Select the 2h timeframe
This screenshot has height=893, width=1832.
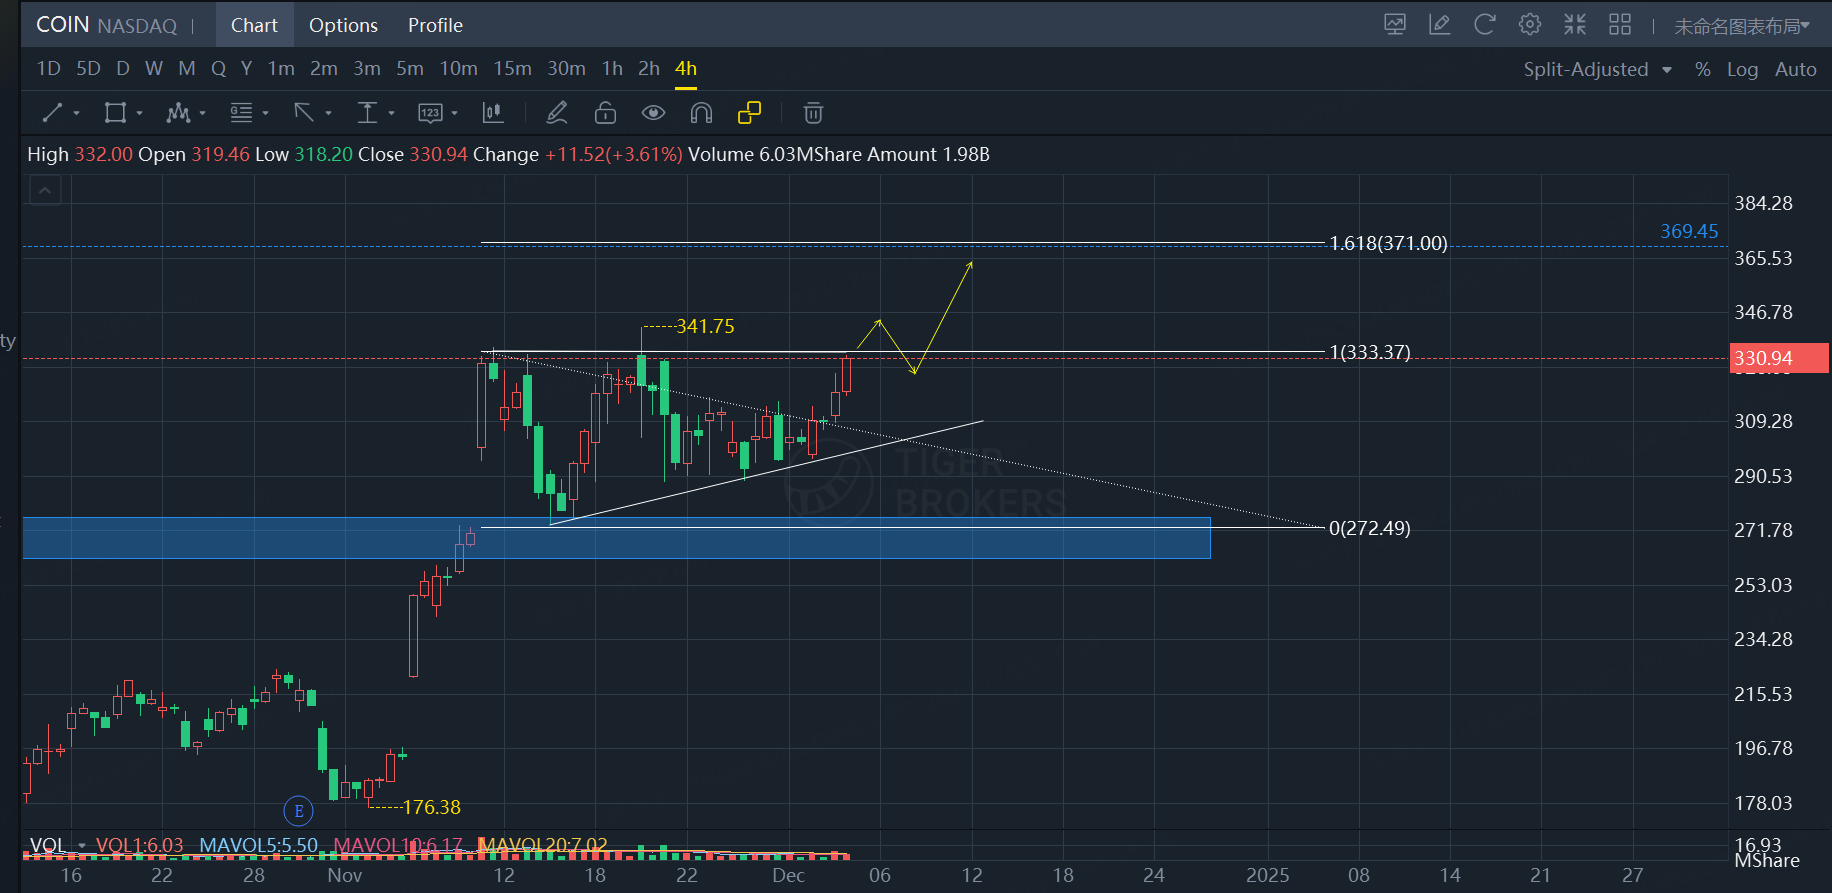click(x=649, y=69)
